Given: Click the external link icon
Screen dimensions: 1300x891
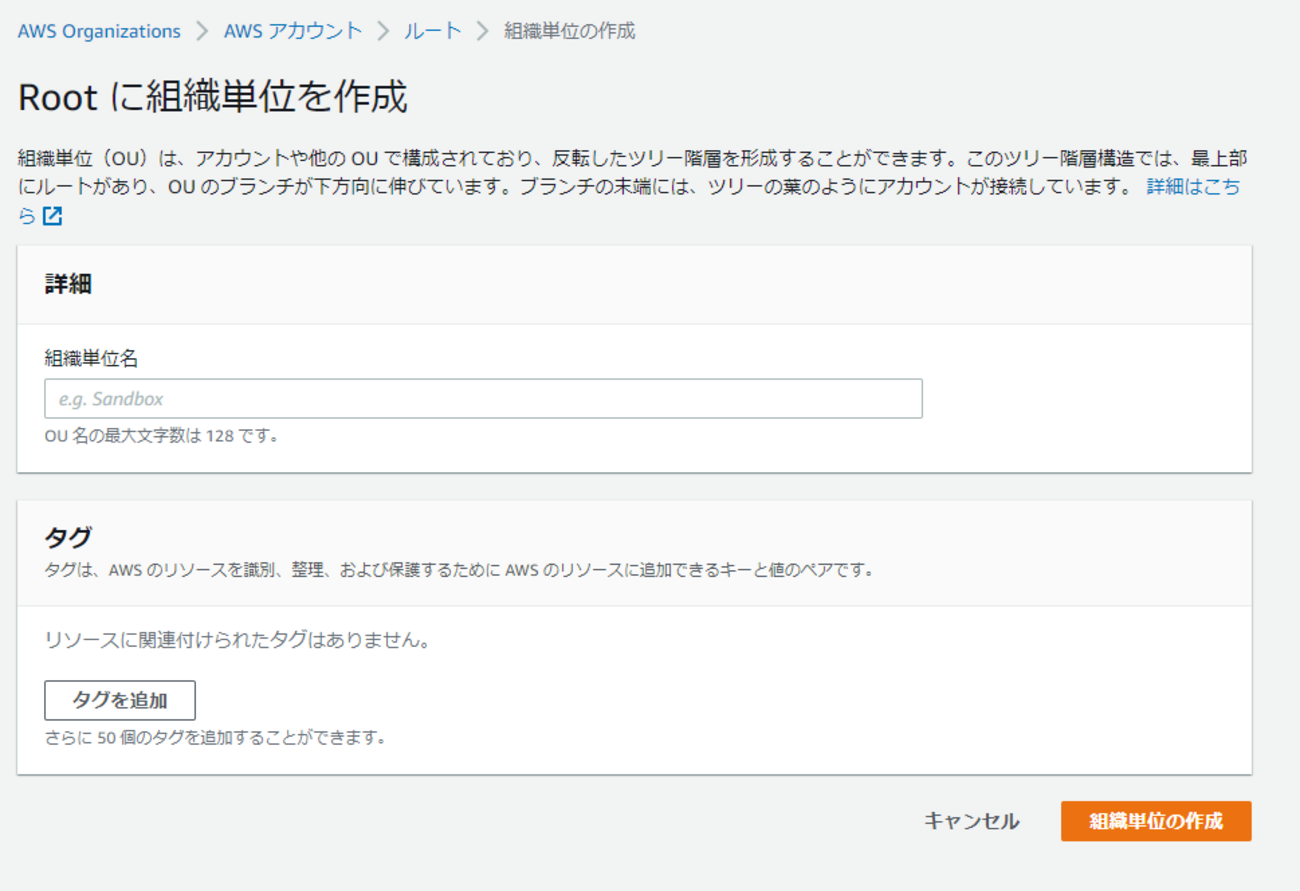Looking at the screenshot, I should [x=52, y=216].
